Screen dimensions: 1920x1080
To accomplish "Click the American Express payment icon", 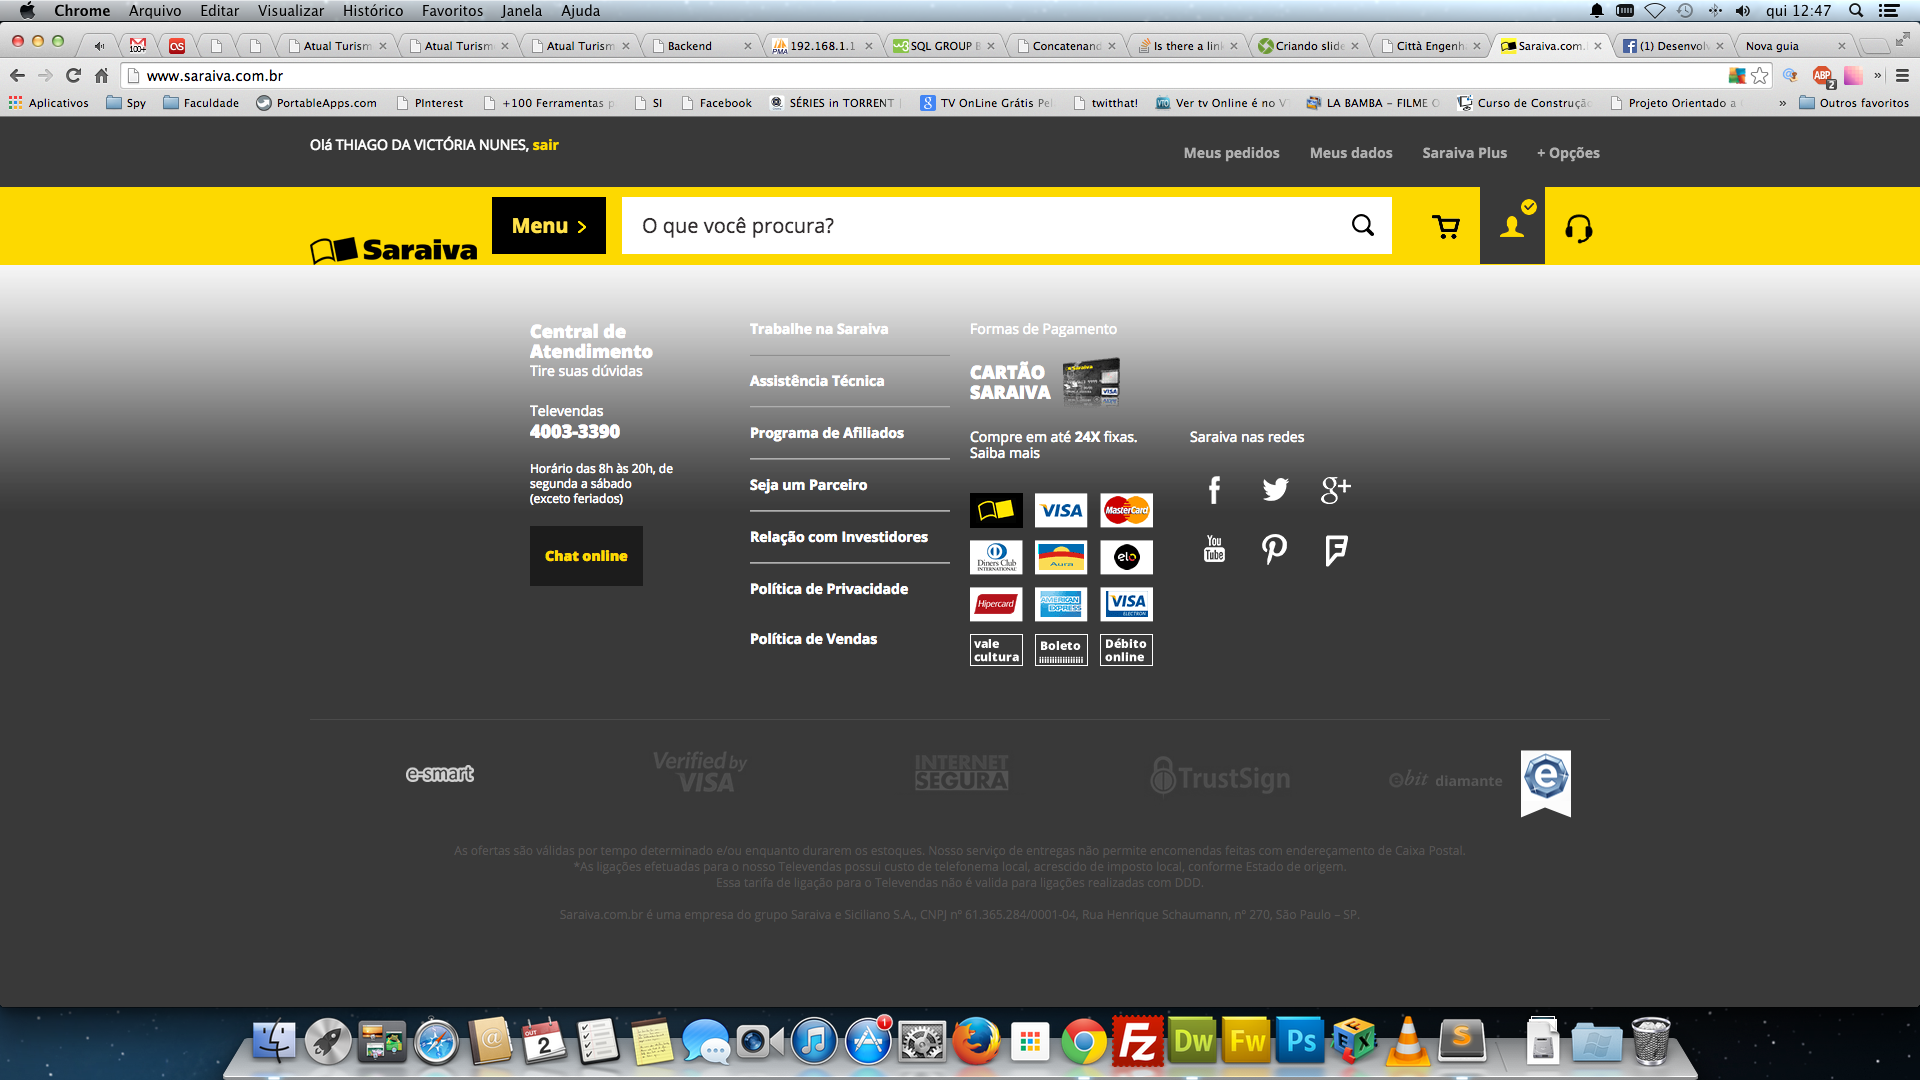I will 1061,604.
